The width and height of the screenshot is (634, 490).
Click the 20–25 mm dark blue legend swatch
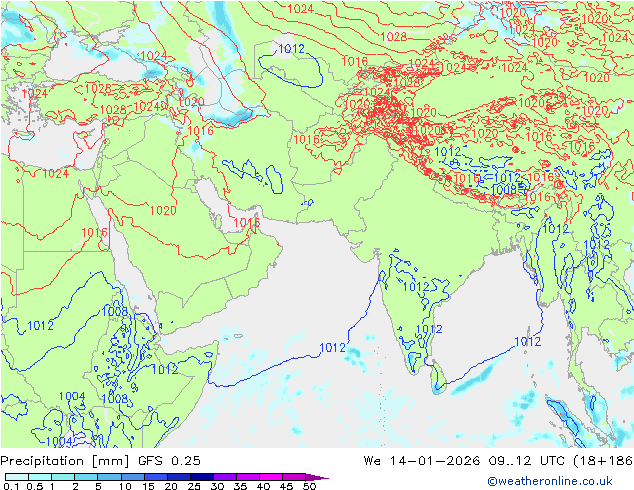point(178,477)
